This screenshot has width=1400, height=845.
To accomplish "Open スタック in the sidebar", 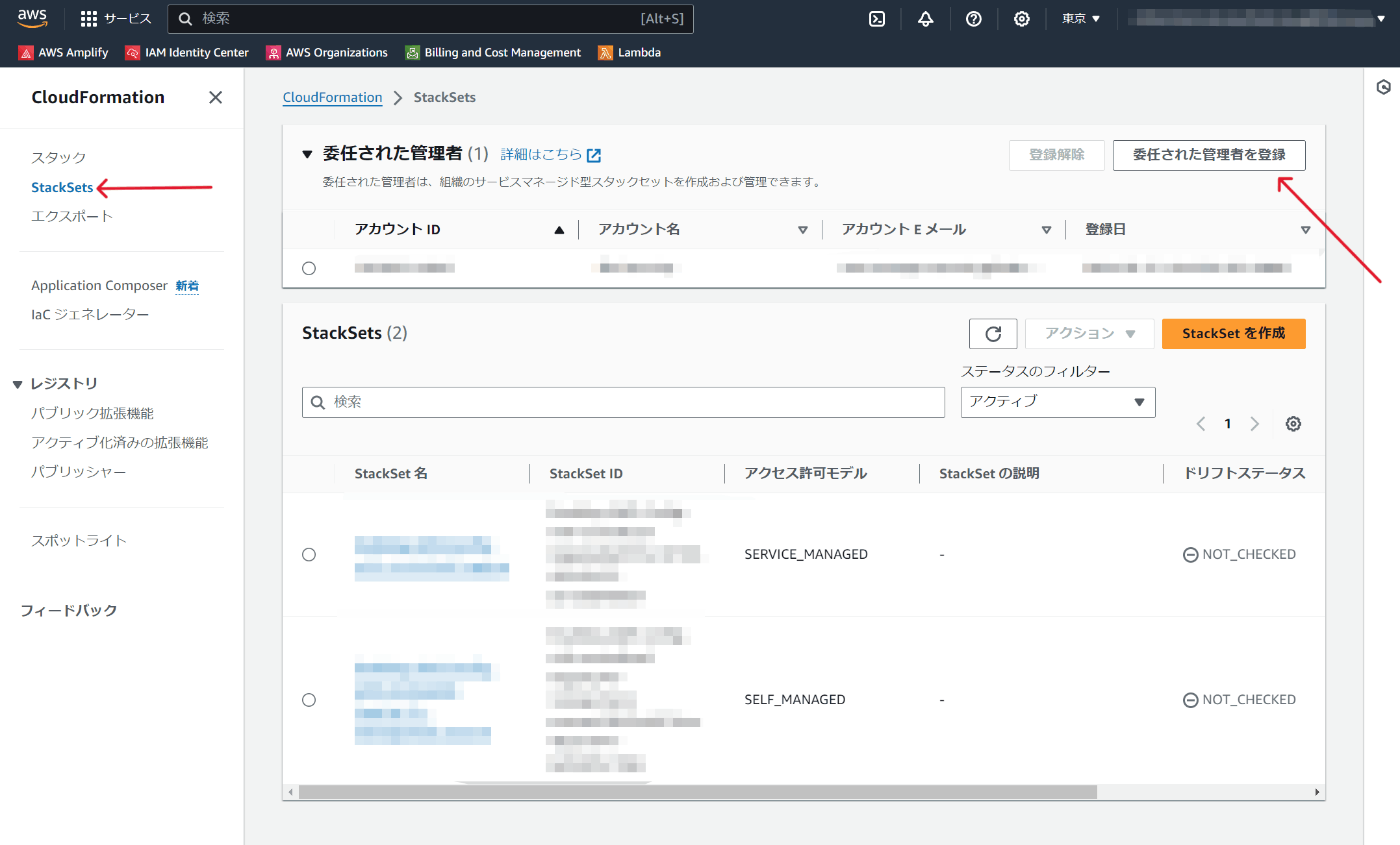I will click(59, 158).
